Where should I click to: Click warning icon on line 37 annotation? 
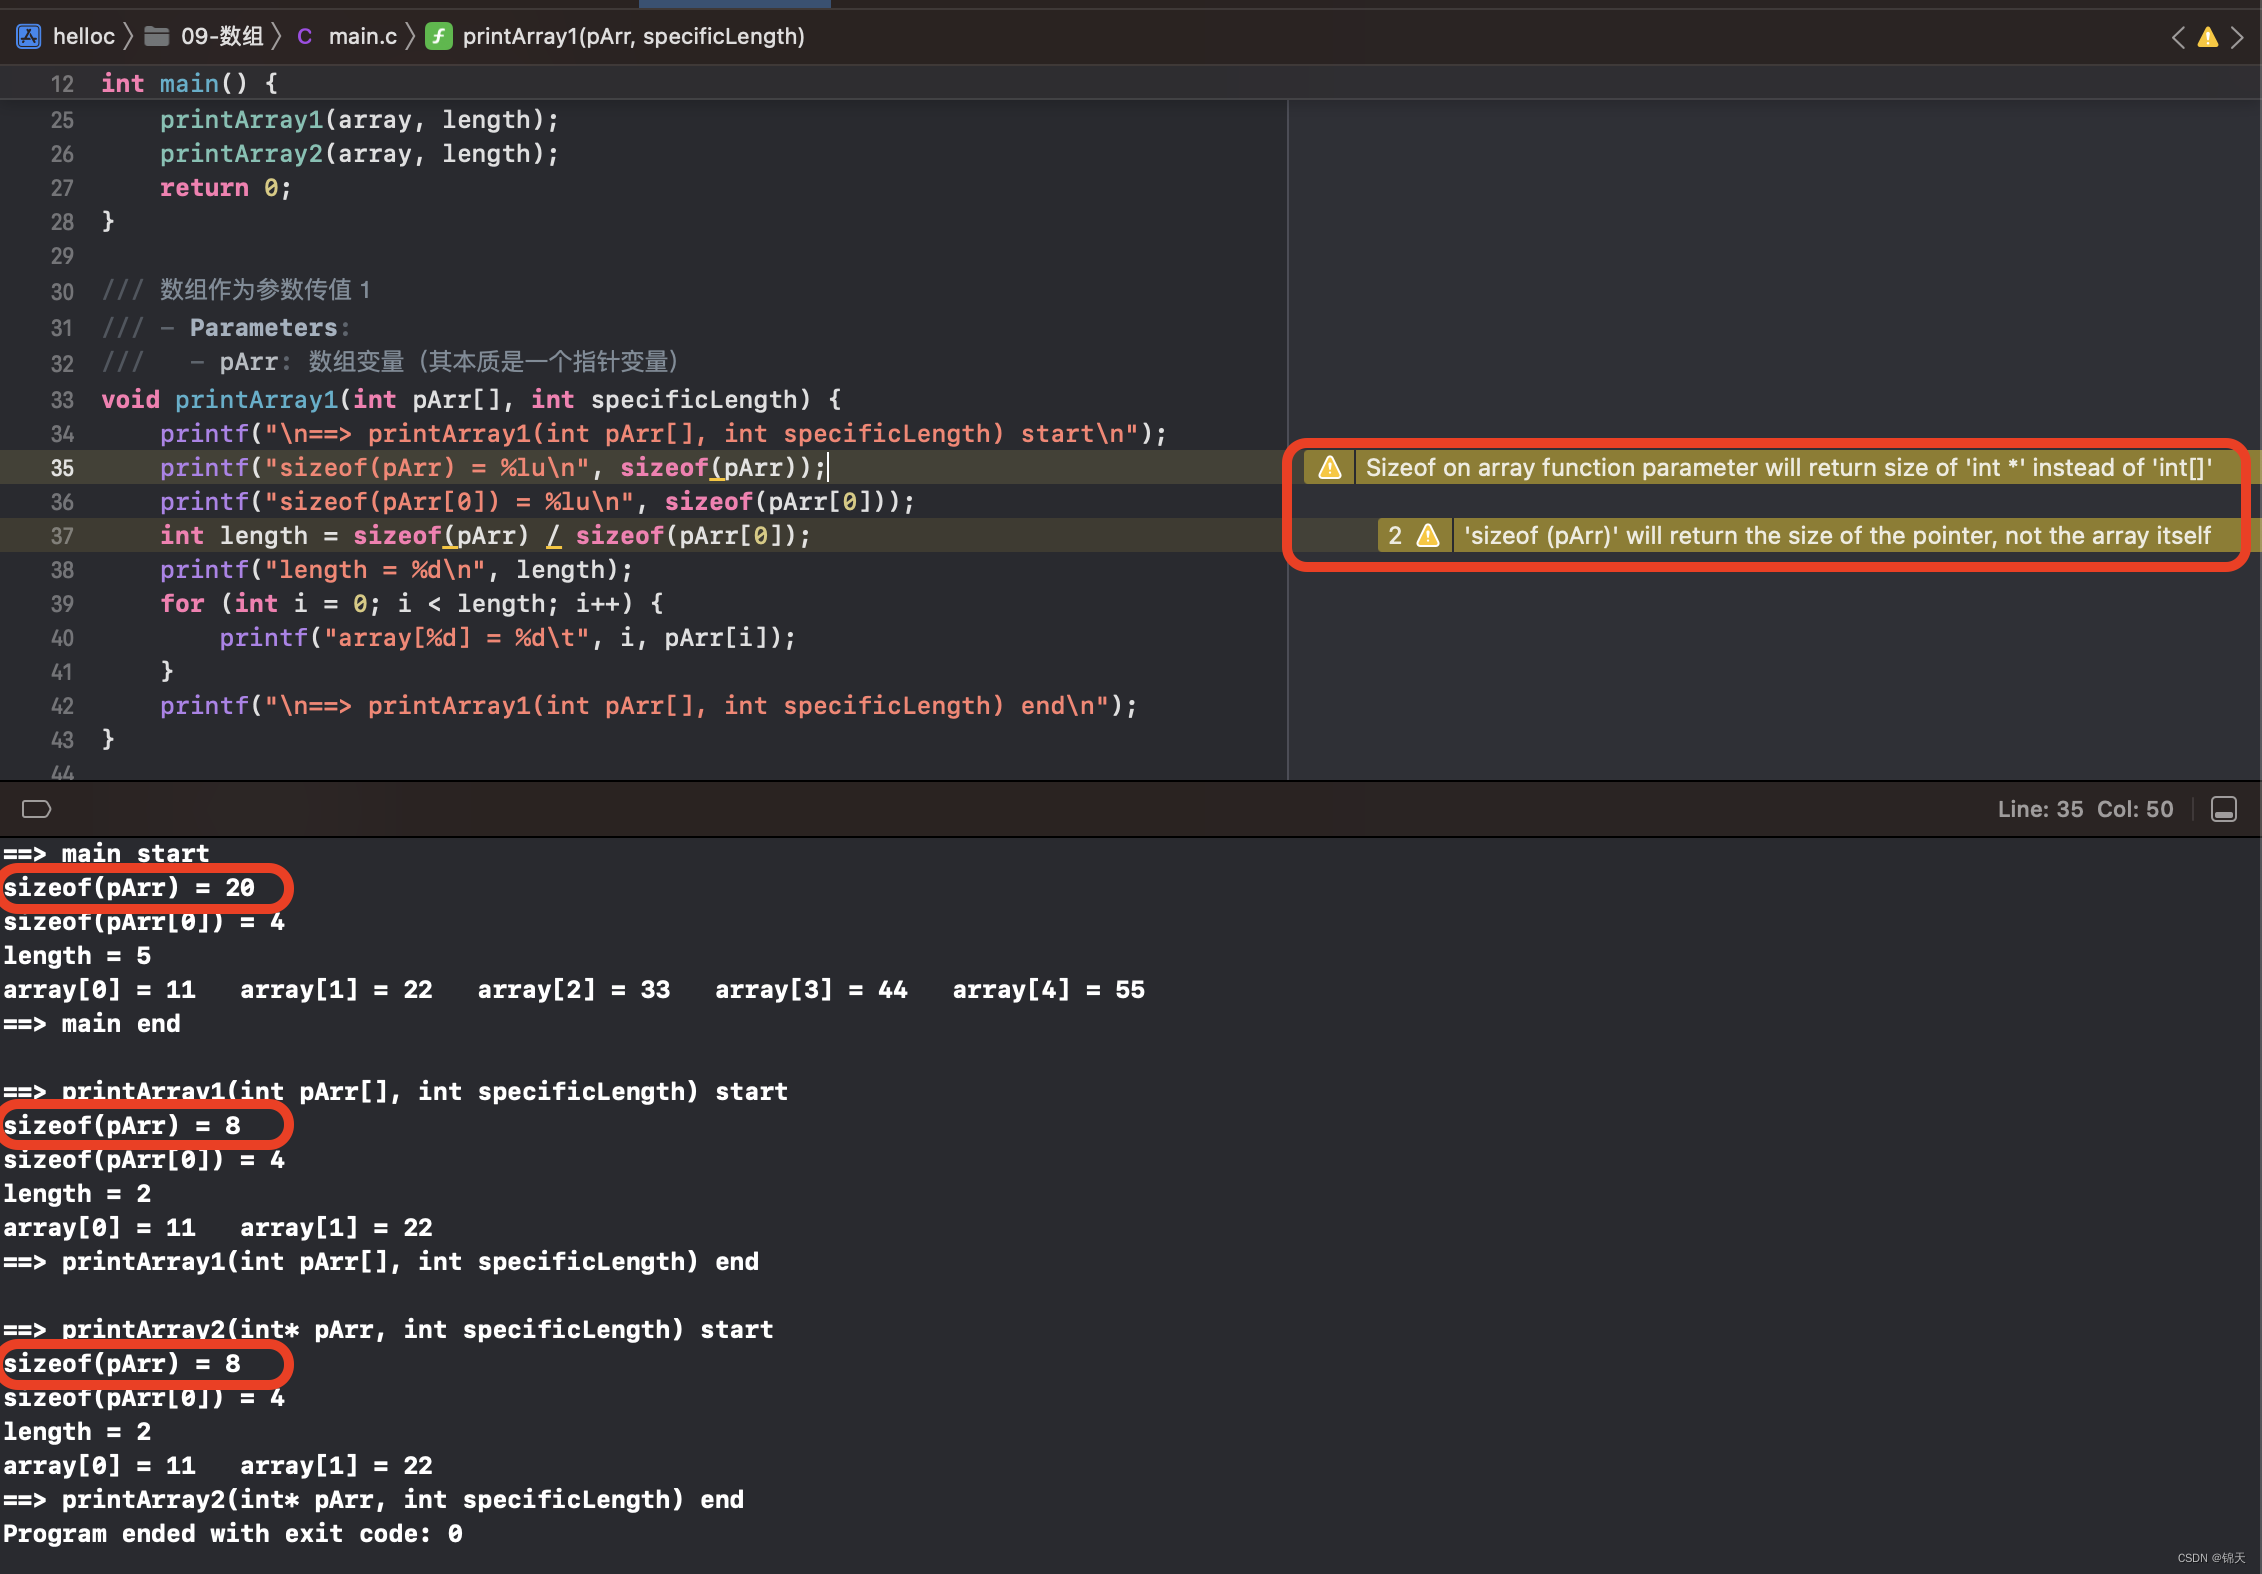(1428, 535)
